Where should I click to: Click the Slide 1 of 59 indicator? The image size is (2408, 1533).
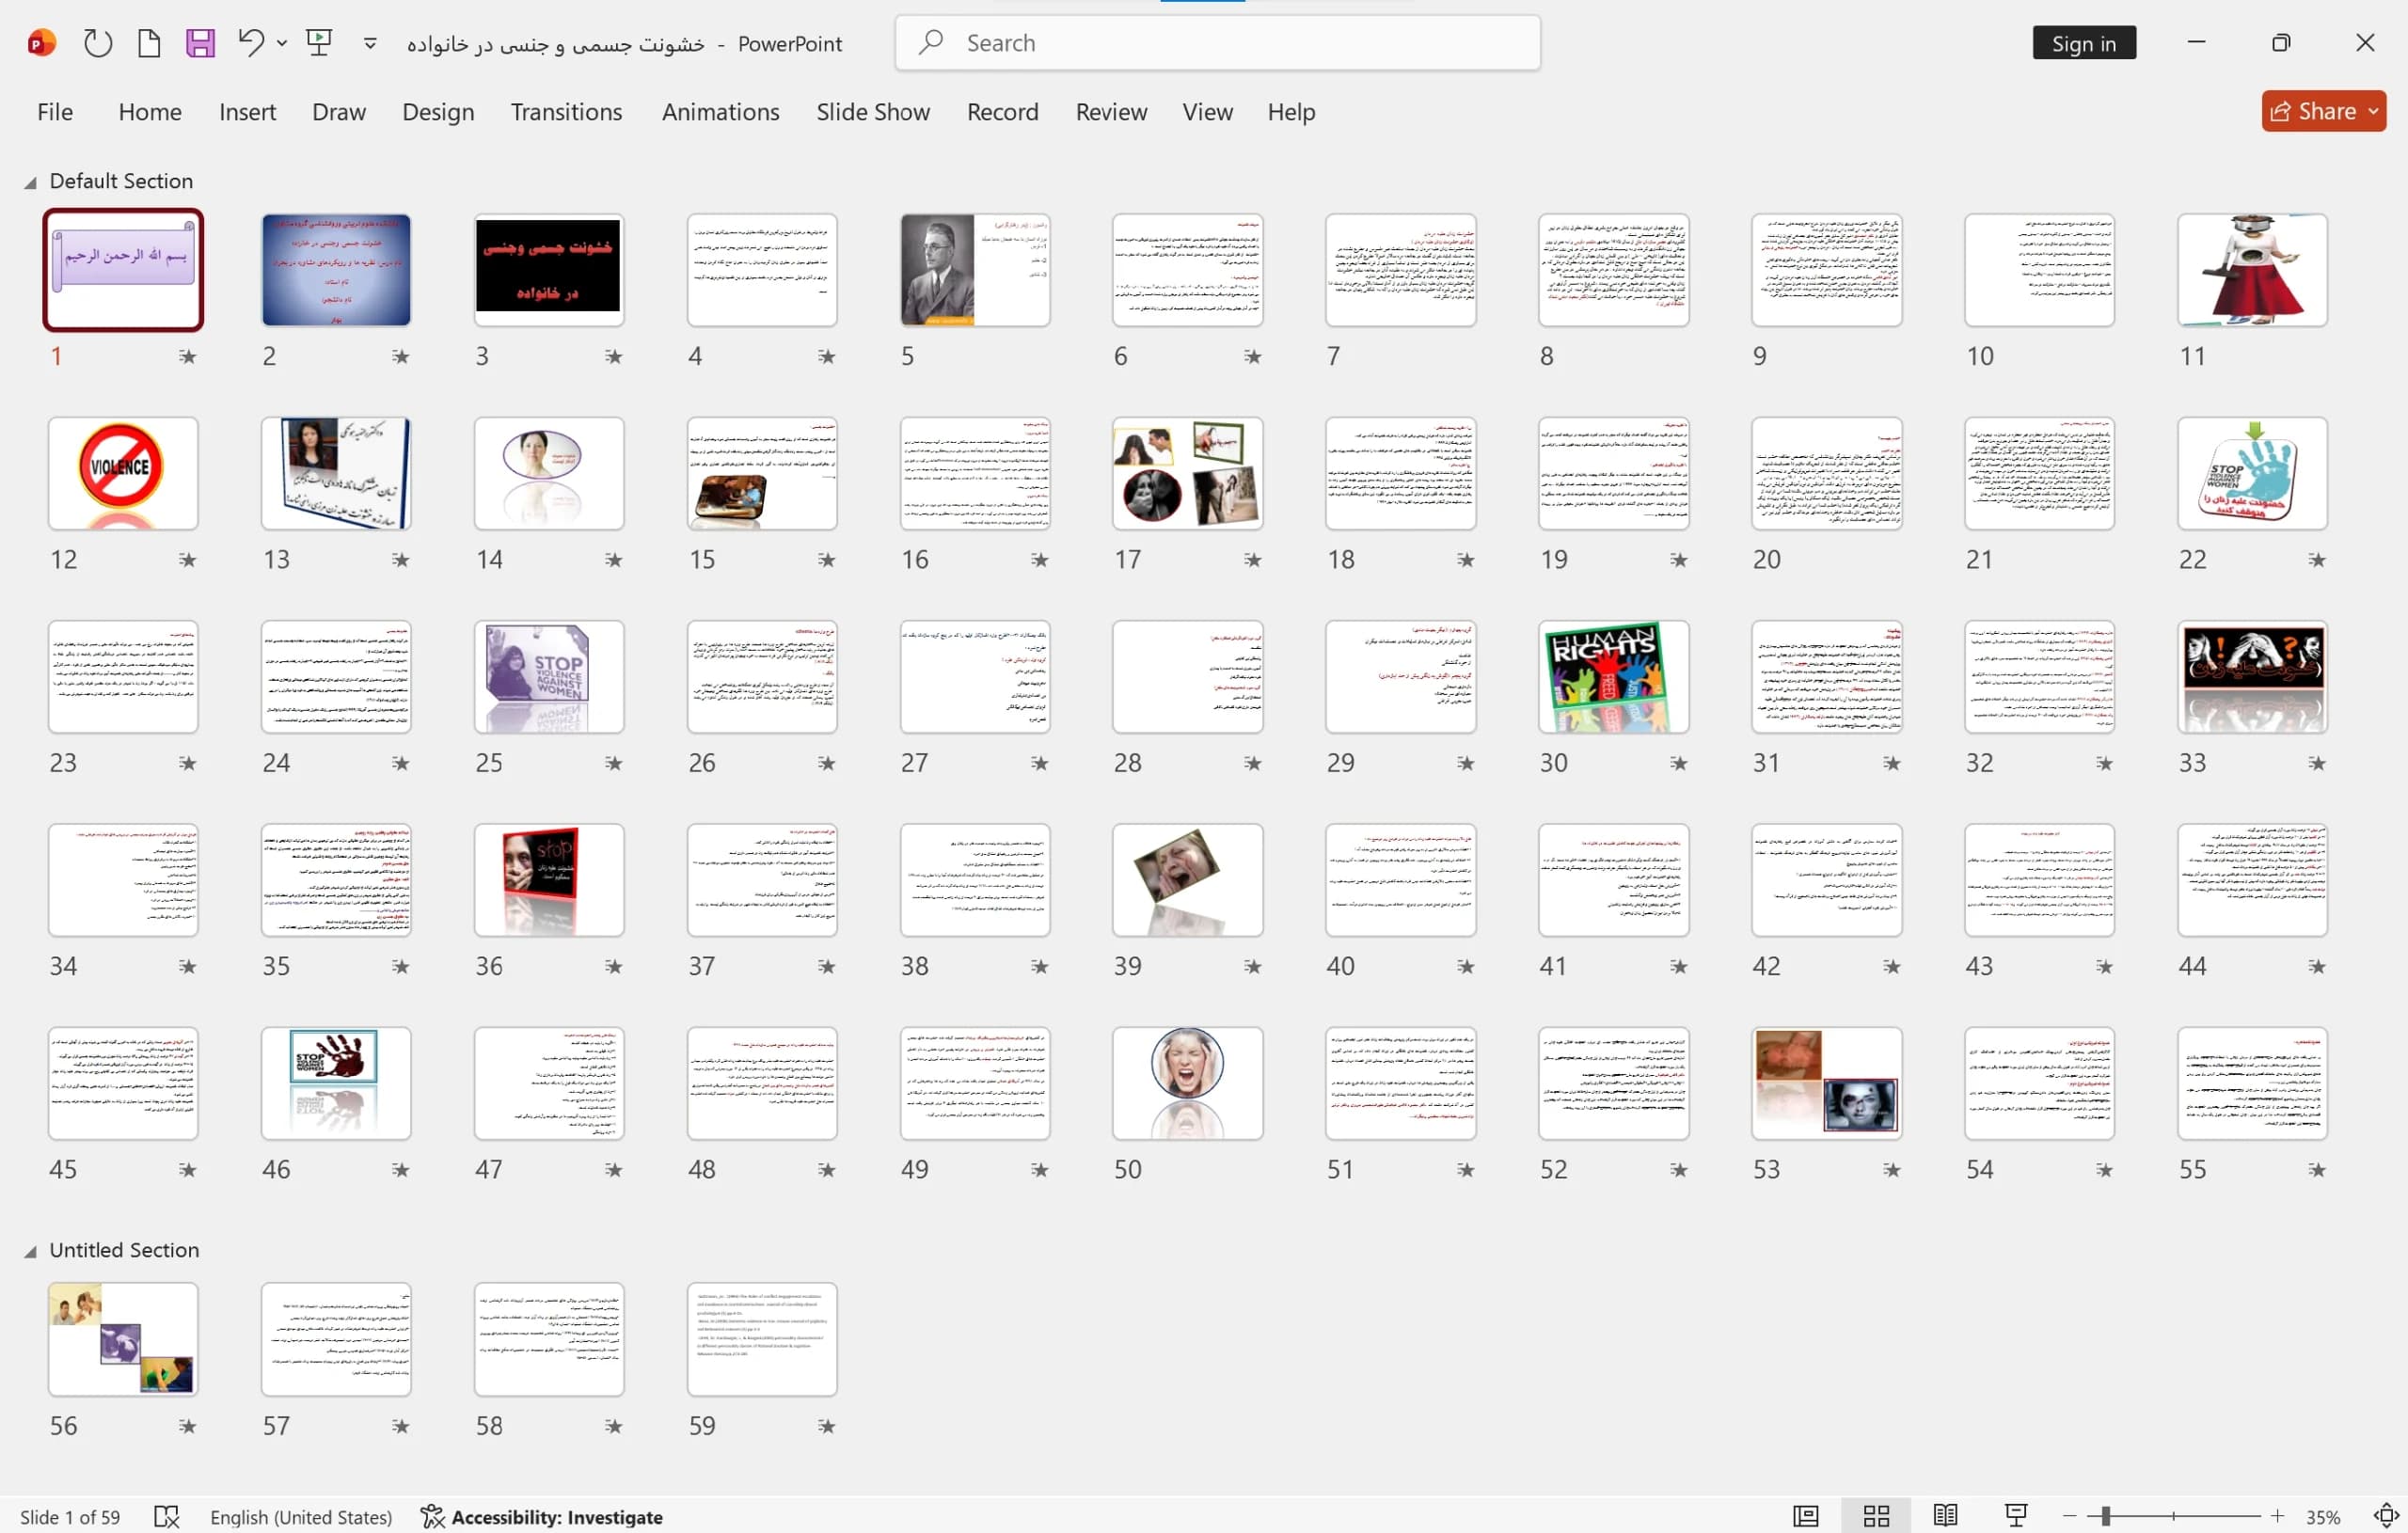tap(70, 1517)
